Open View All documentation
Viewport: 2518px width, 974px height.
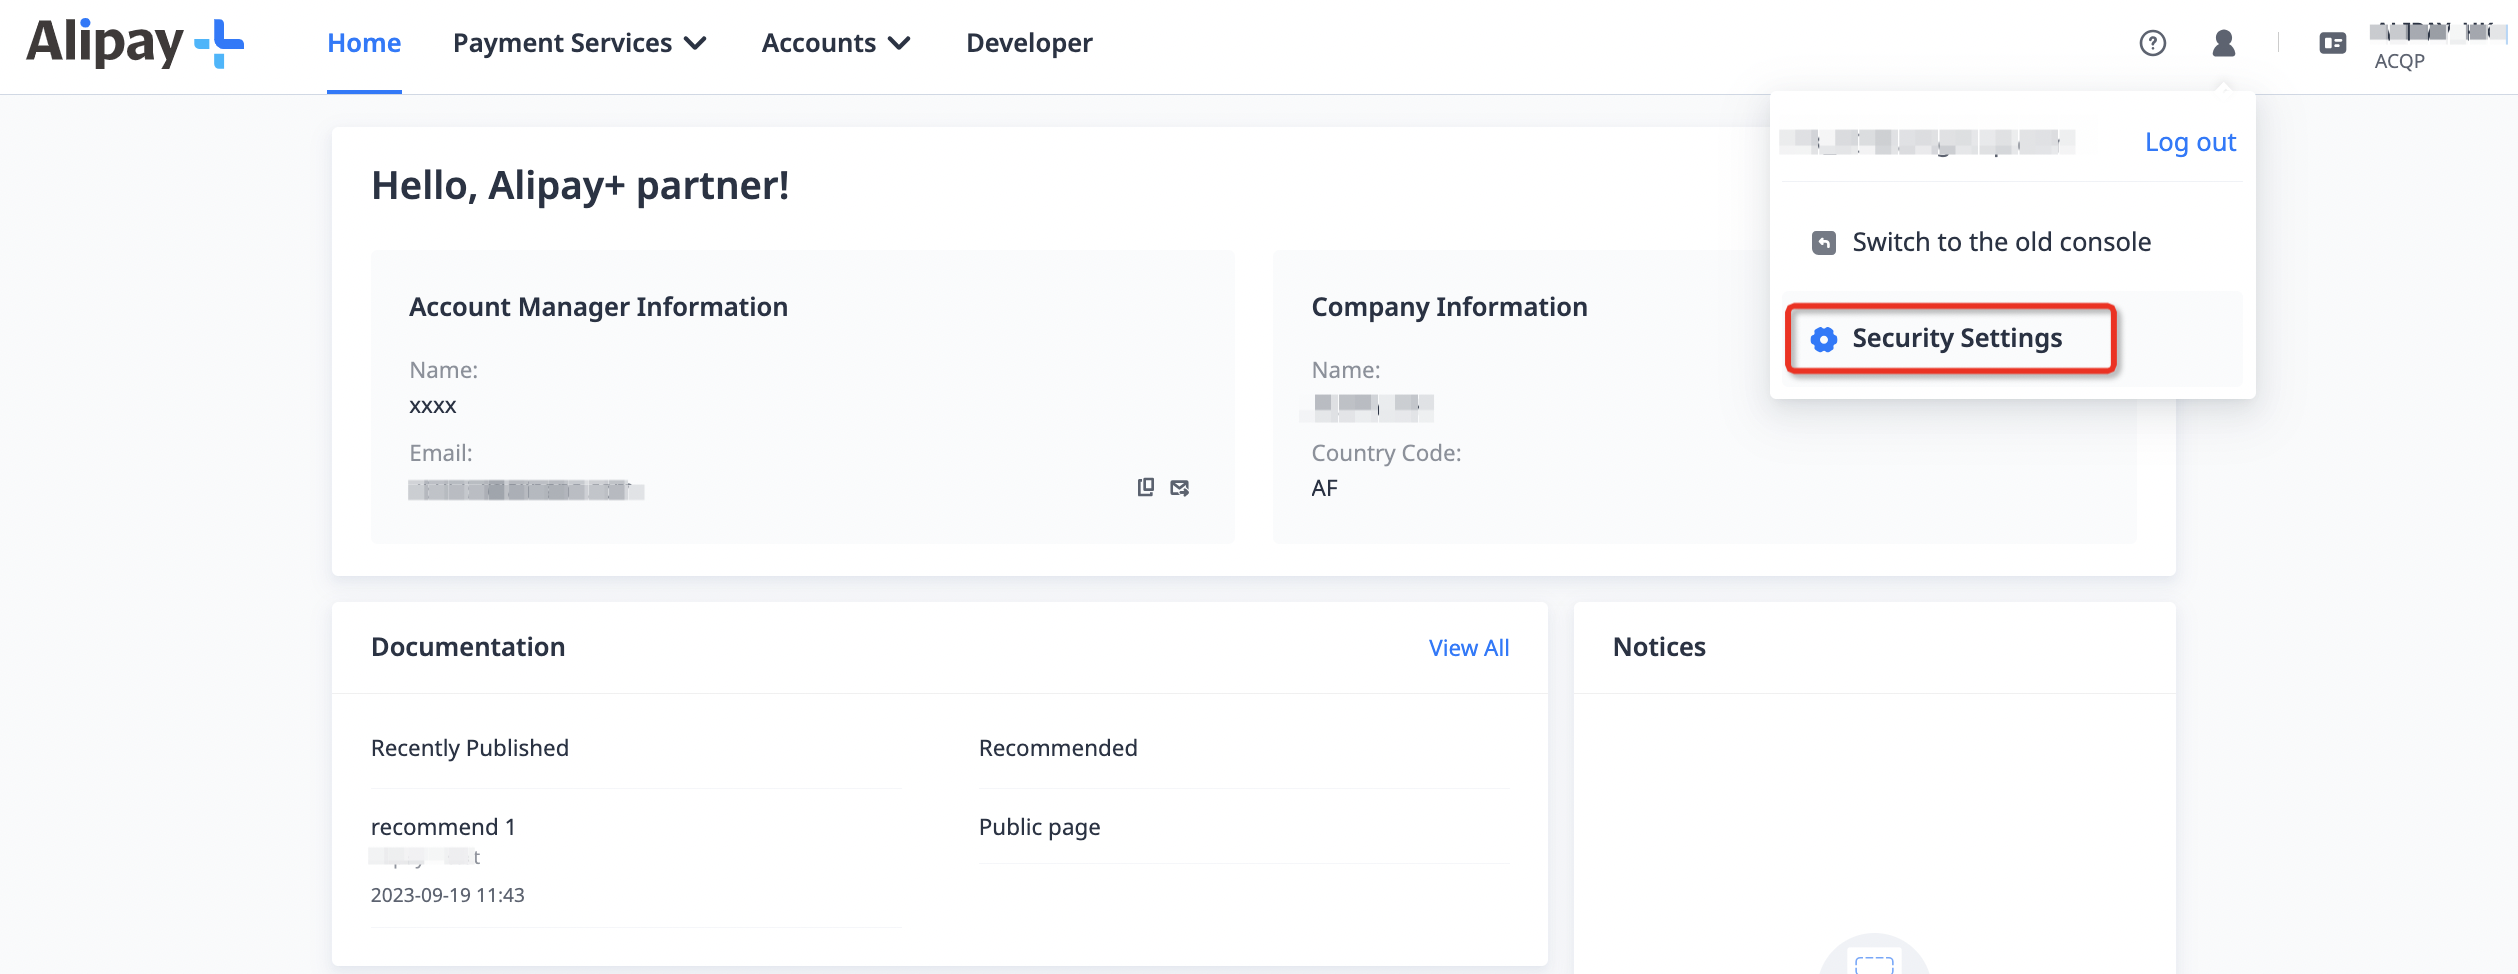1467,647
